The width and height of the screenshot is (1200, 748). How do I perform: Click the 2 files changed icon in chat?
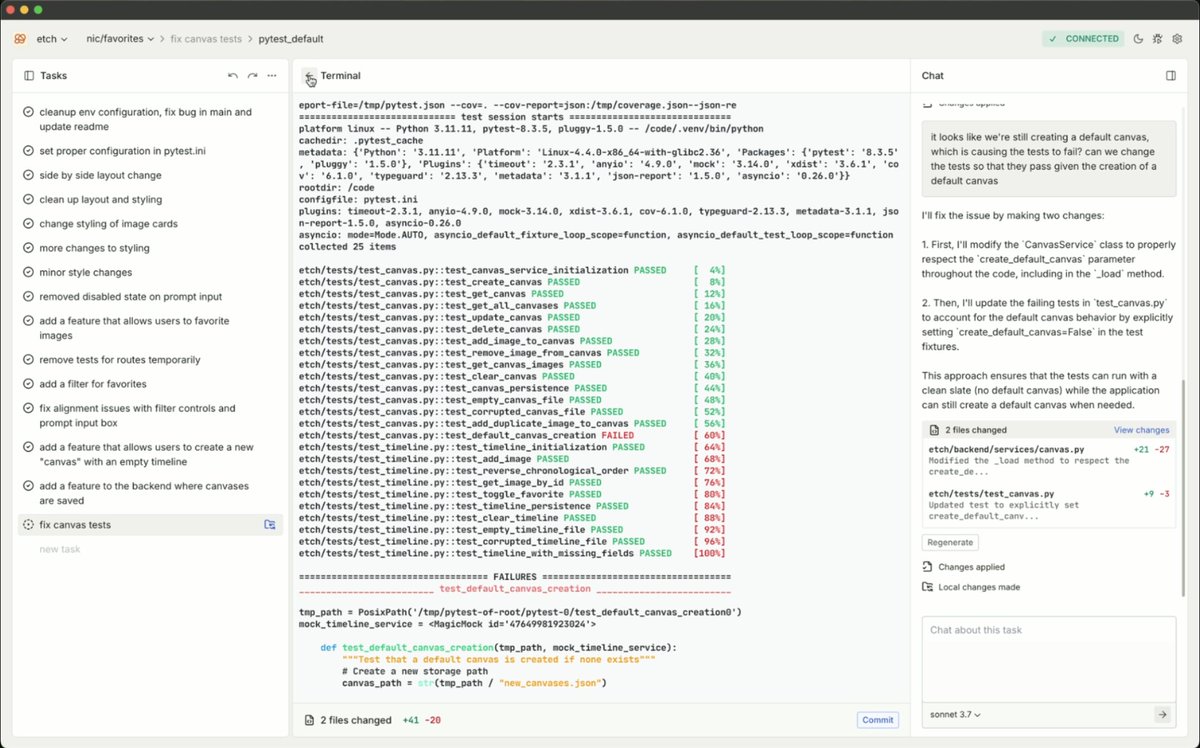[x=934, y=430]
